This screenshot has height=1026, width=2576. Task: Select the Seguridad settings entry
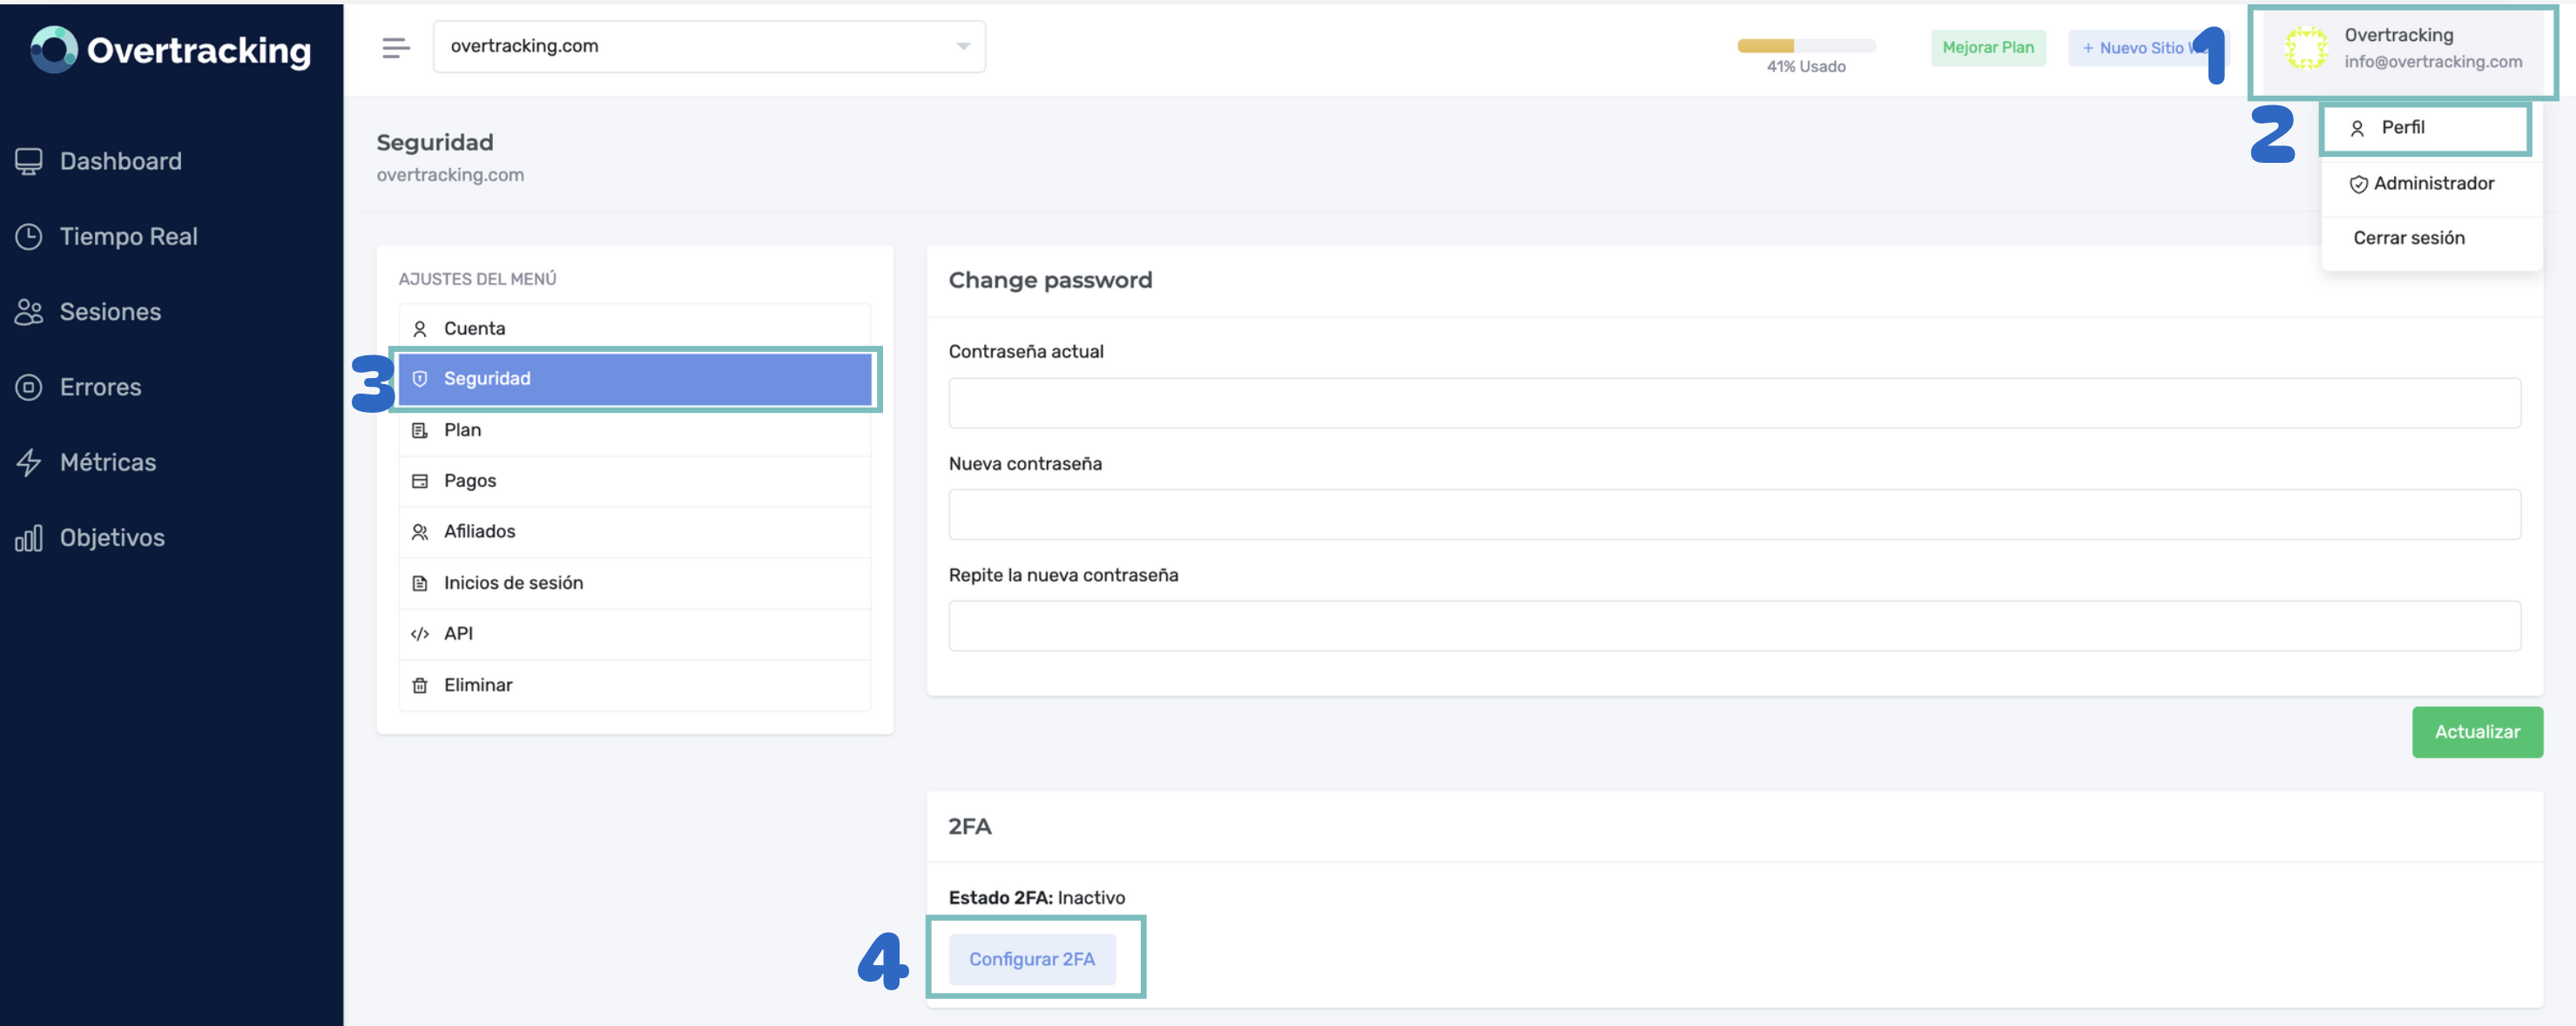pos(635,379)
